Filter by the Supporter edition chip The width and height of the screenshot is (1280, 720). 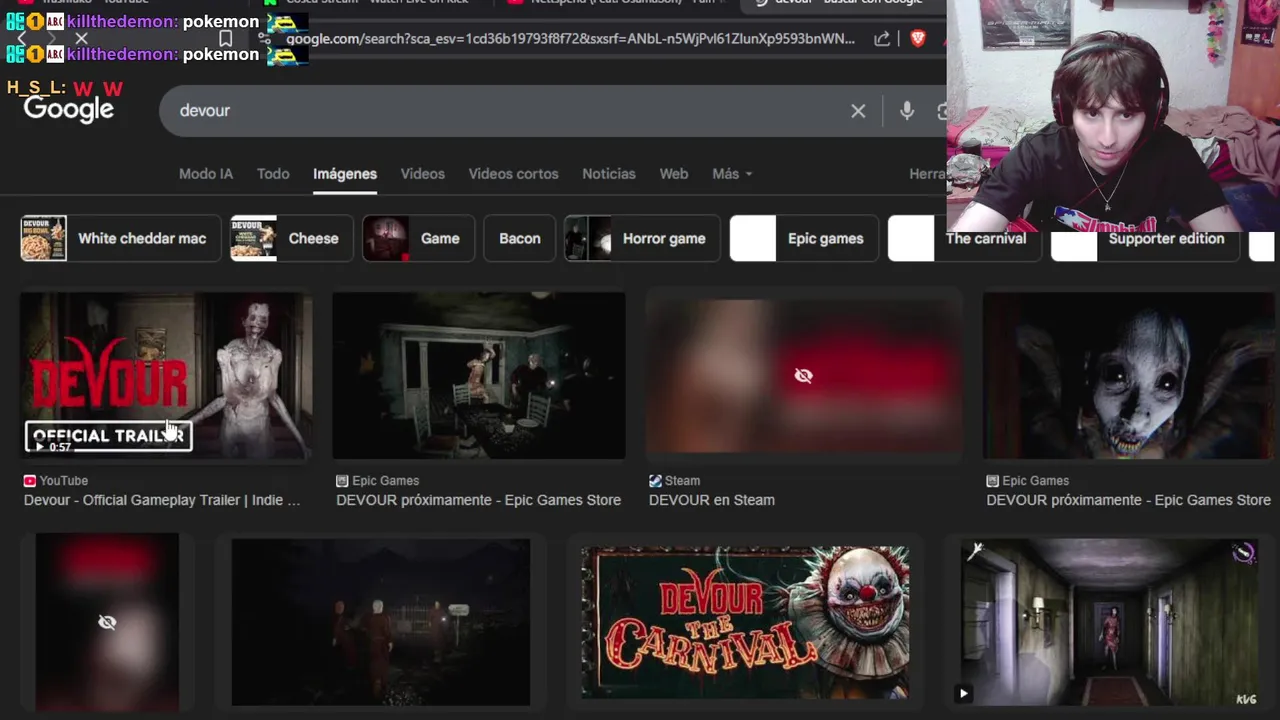click(1146, 239)
